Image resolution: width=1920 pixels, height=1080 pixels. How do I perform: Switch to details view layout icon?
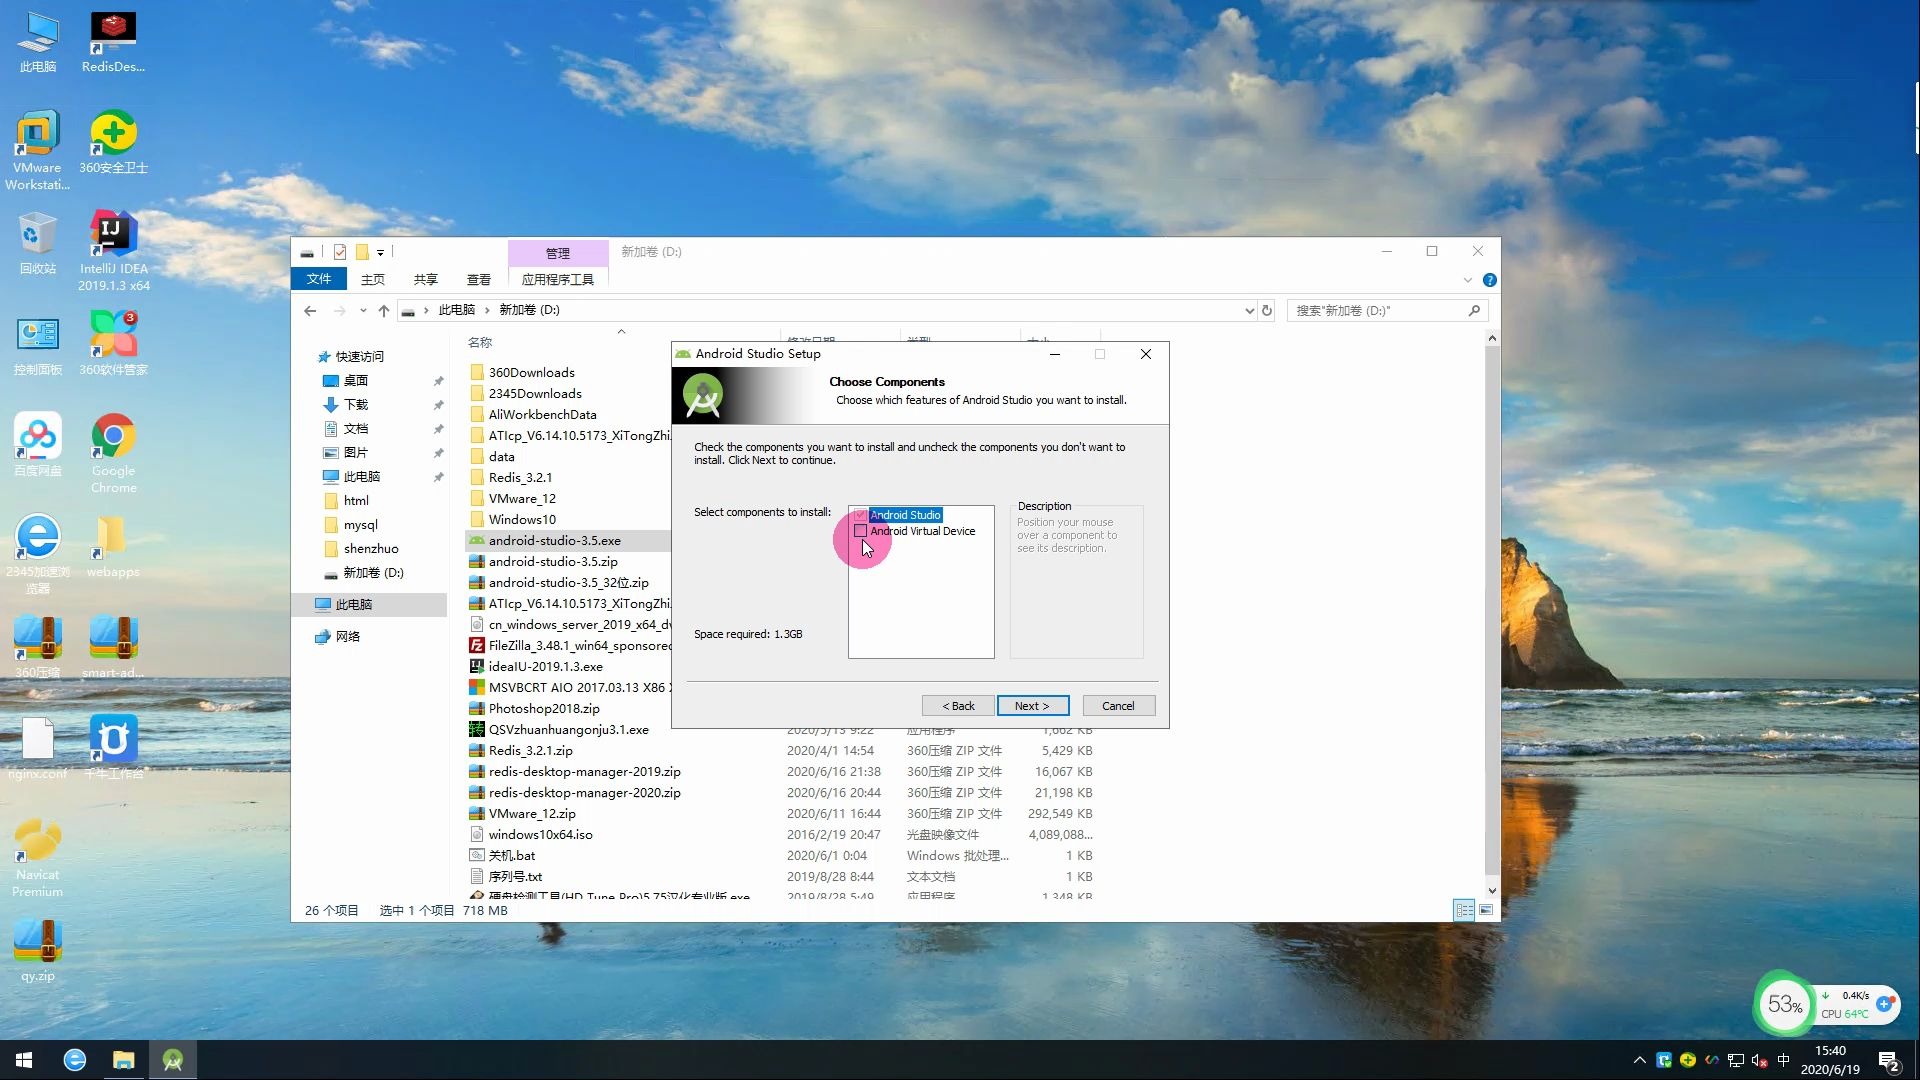1464,910
